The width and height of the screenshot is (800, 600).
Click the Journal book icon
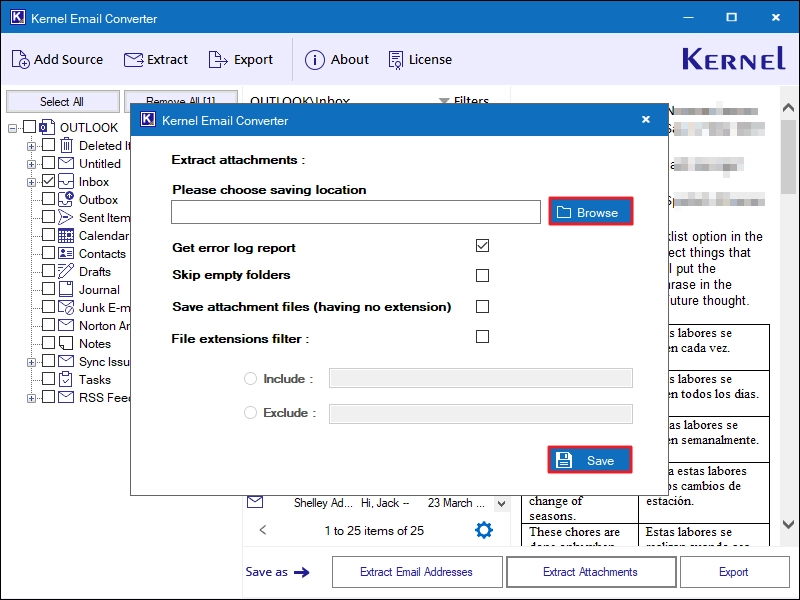[66, 289]
